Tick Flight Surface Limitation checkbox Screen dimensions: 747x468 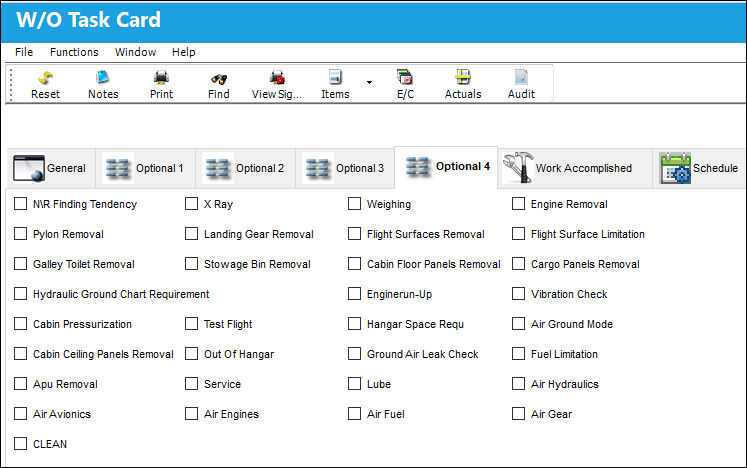coord(518,234)
